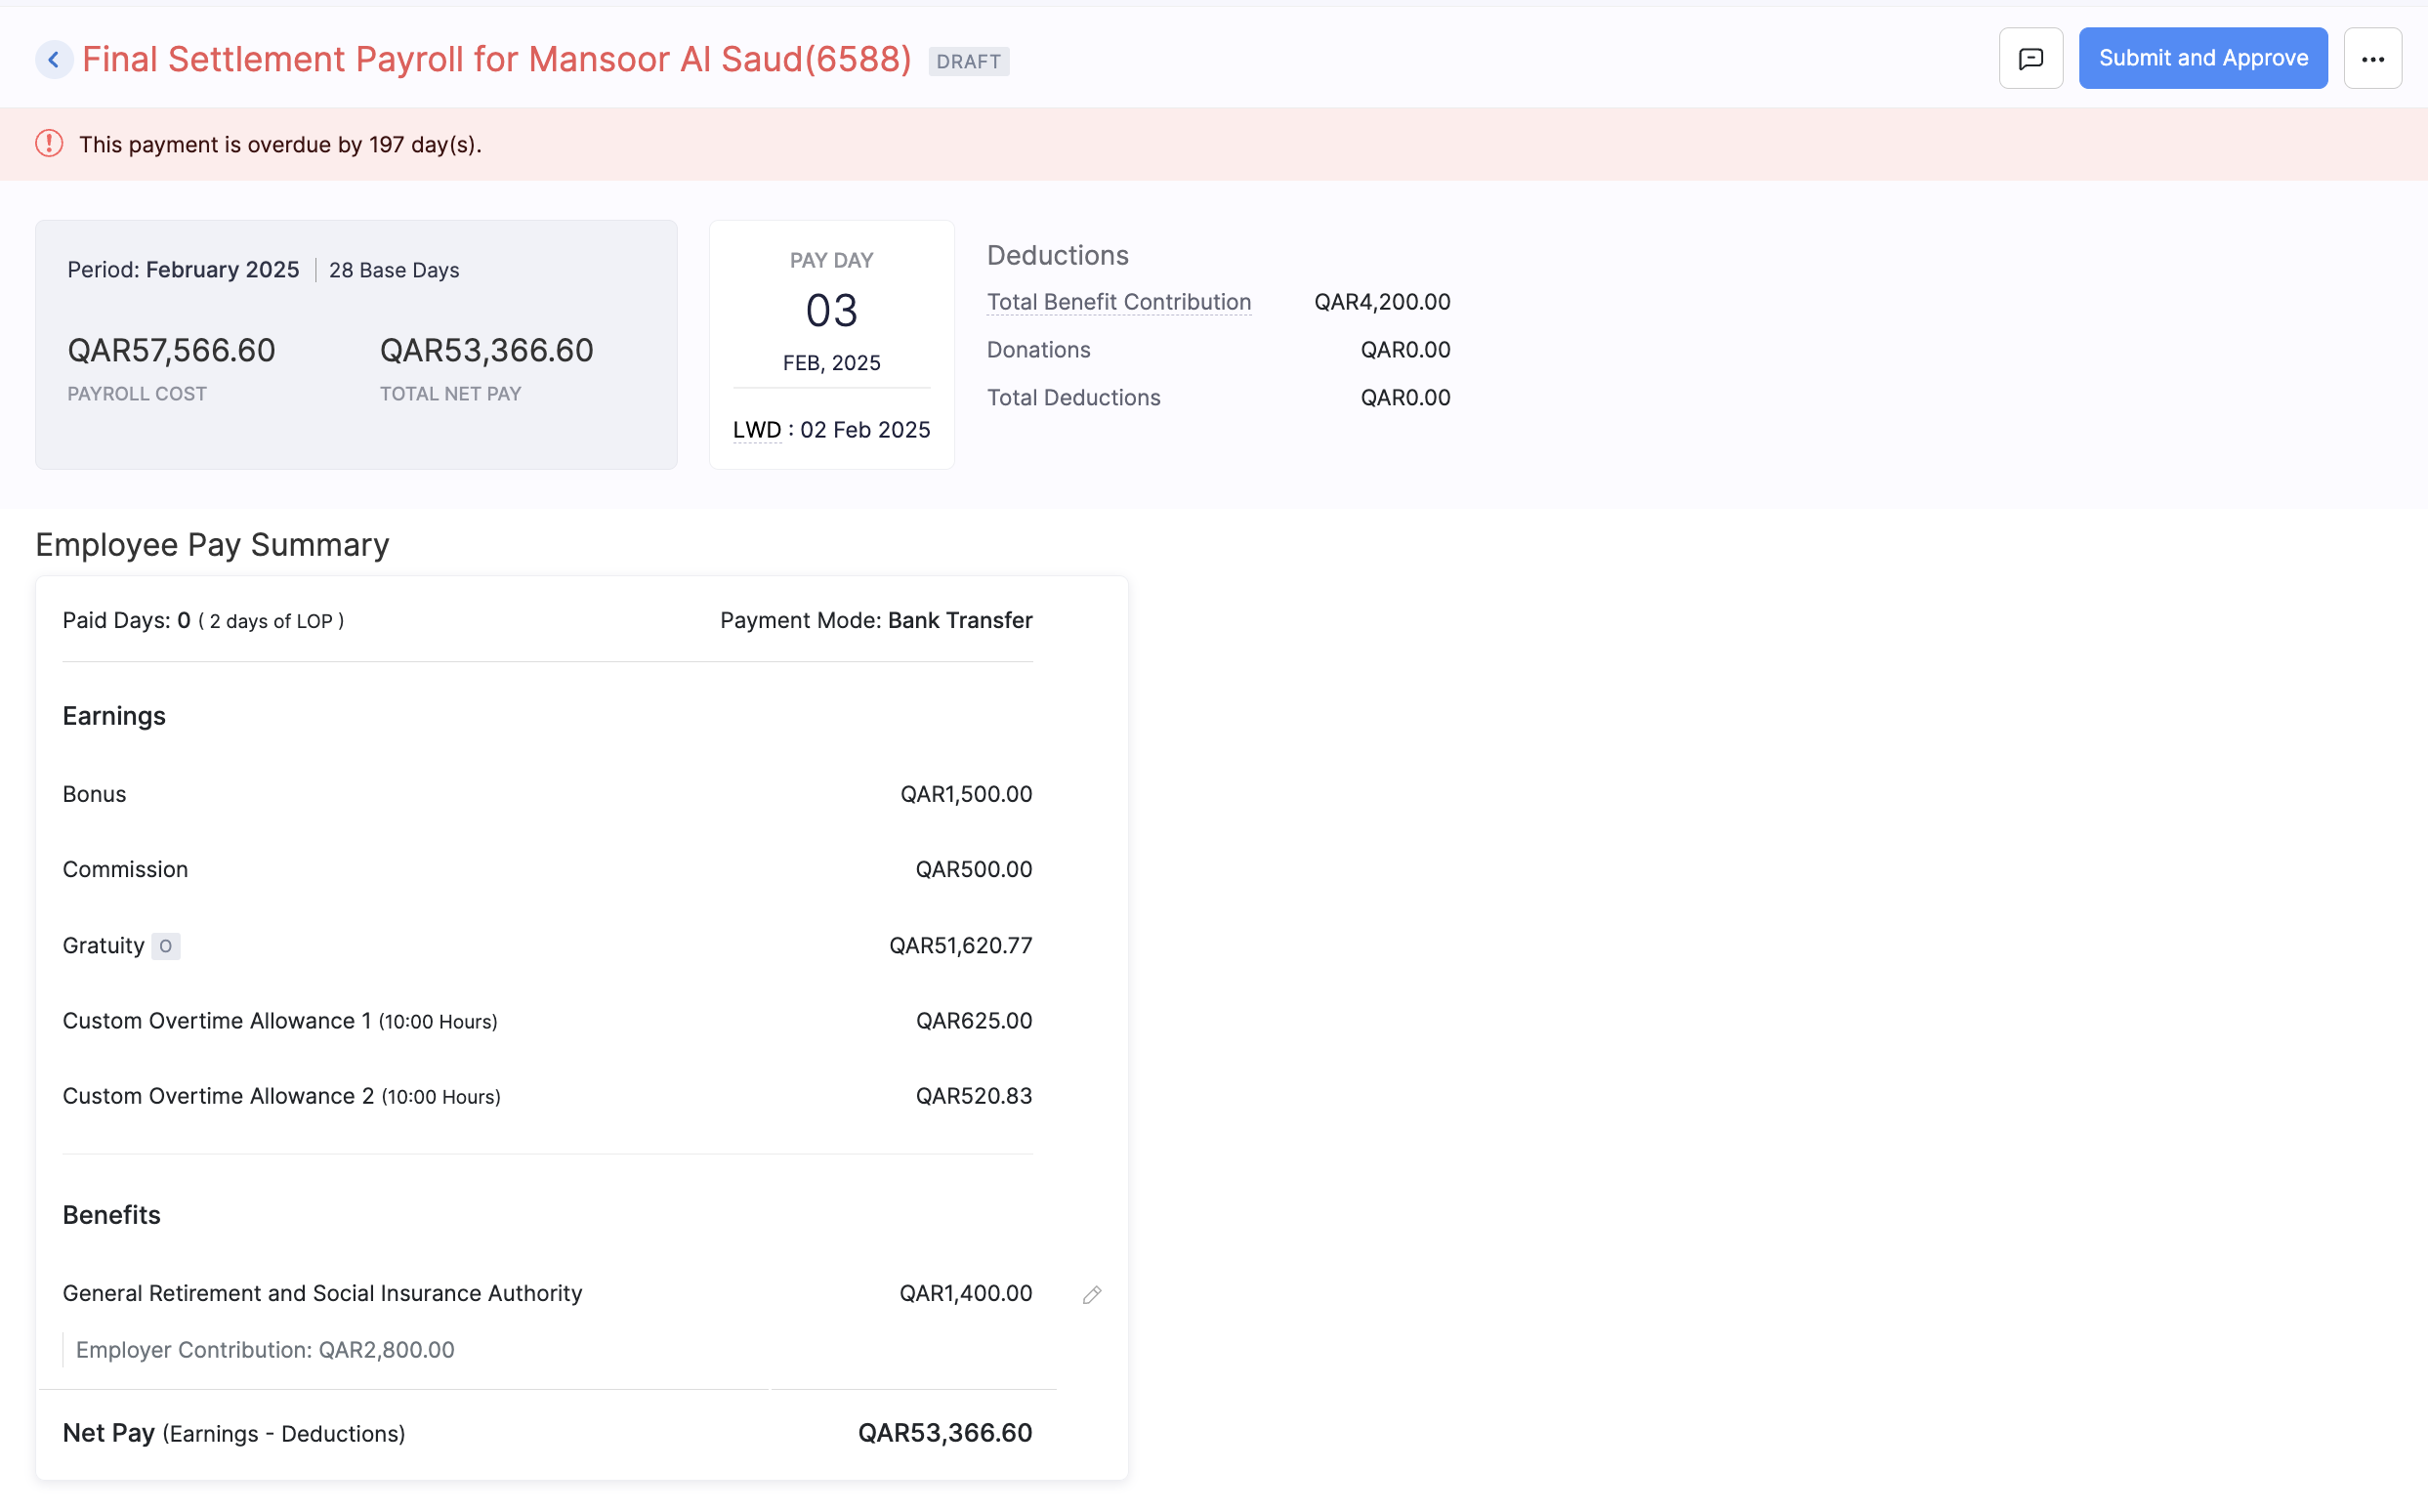Open the three-dots more options menu
This screenshot has height=1512, width=2428.
point(2372,59)
